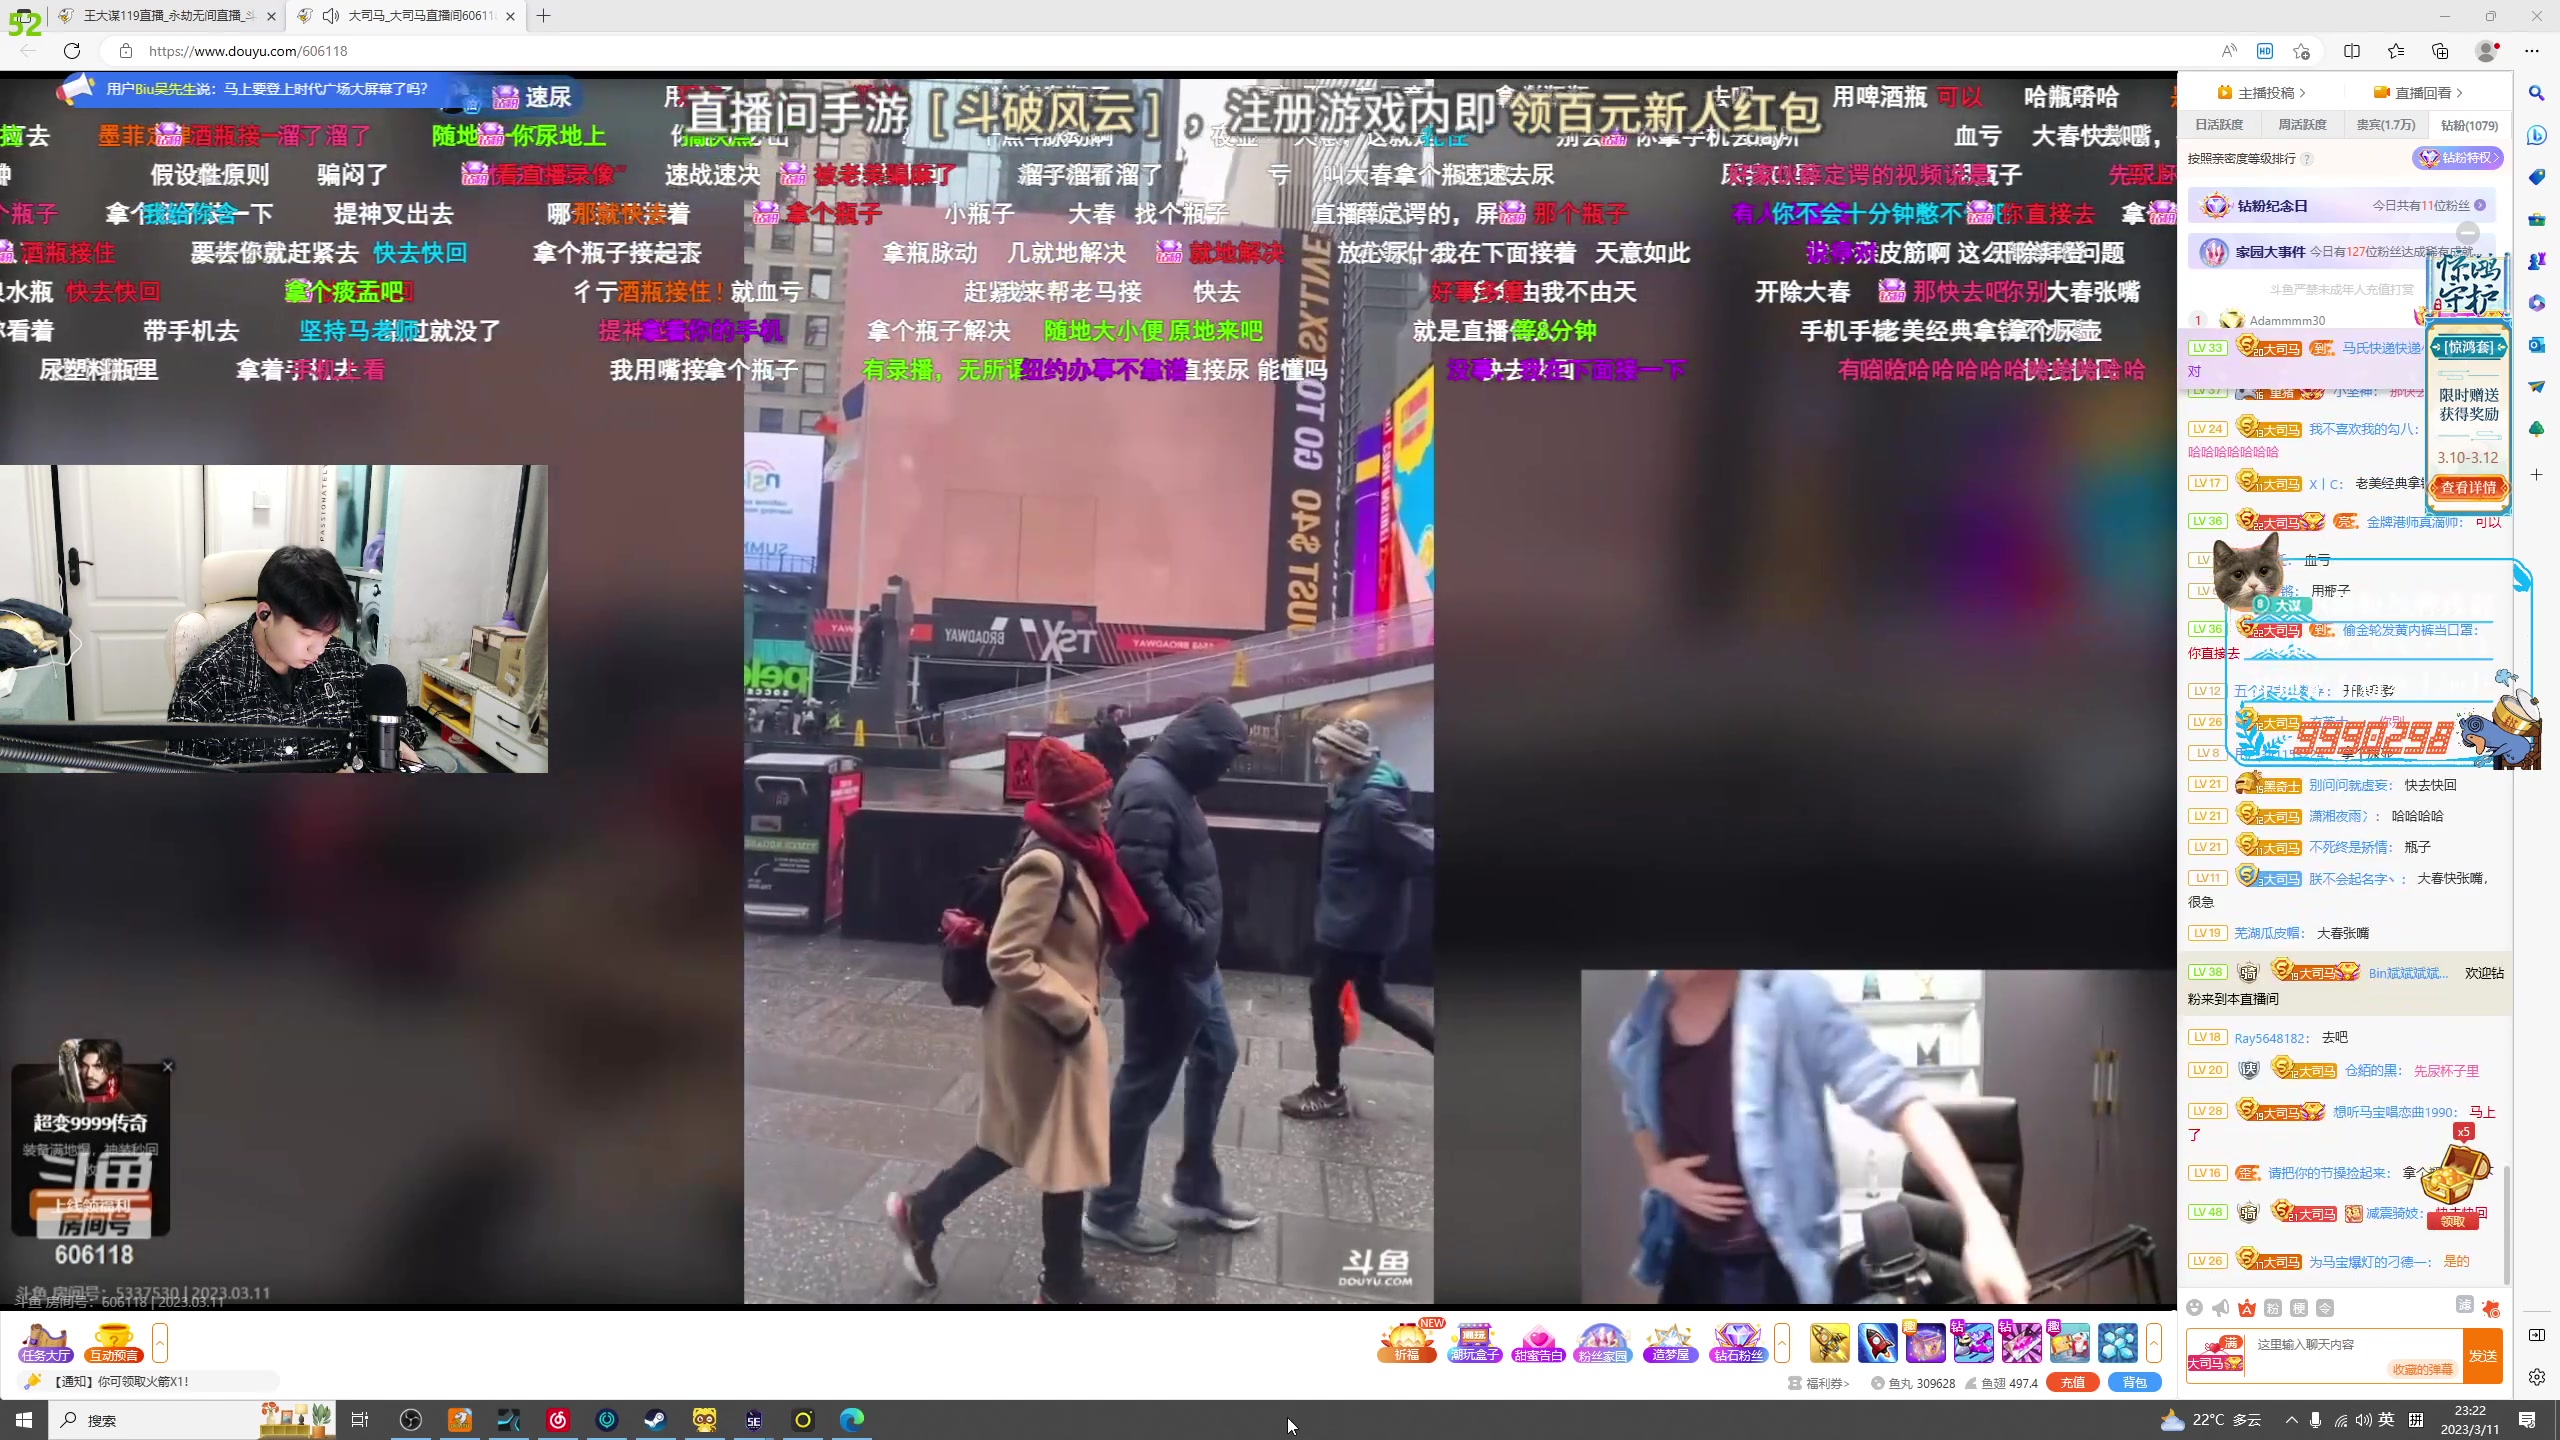The width and height of the screenshot is (2560, 1440).
Task: Click the megaphone icon above chat input
Action: [x=2220, y=1308]
